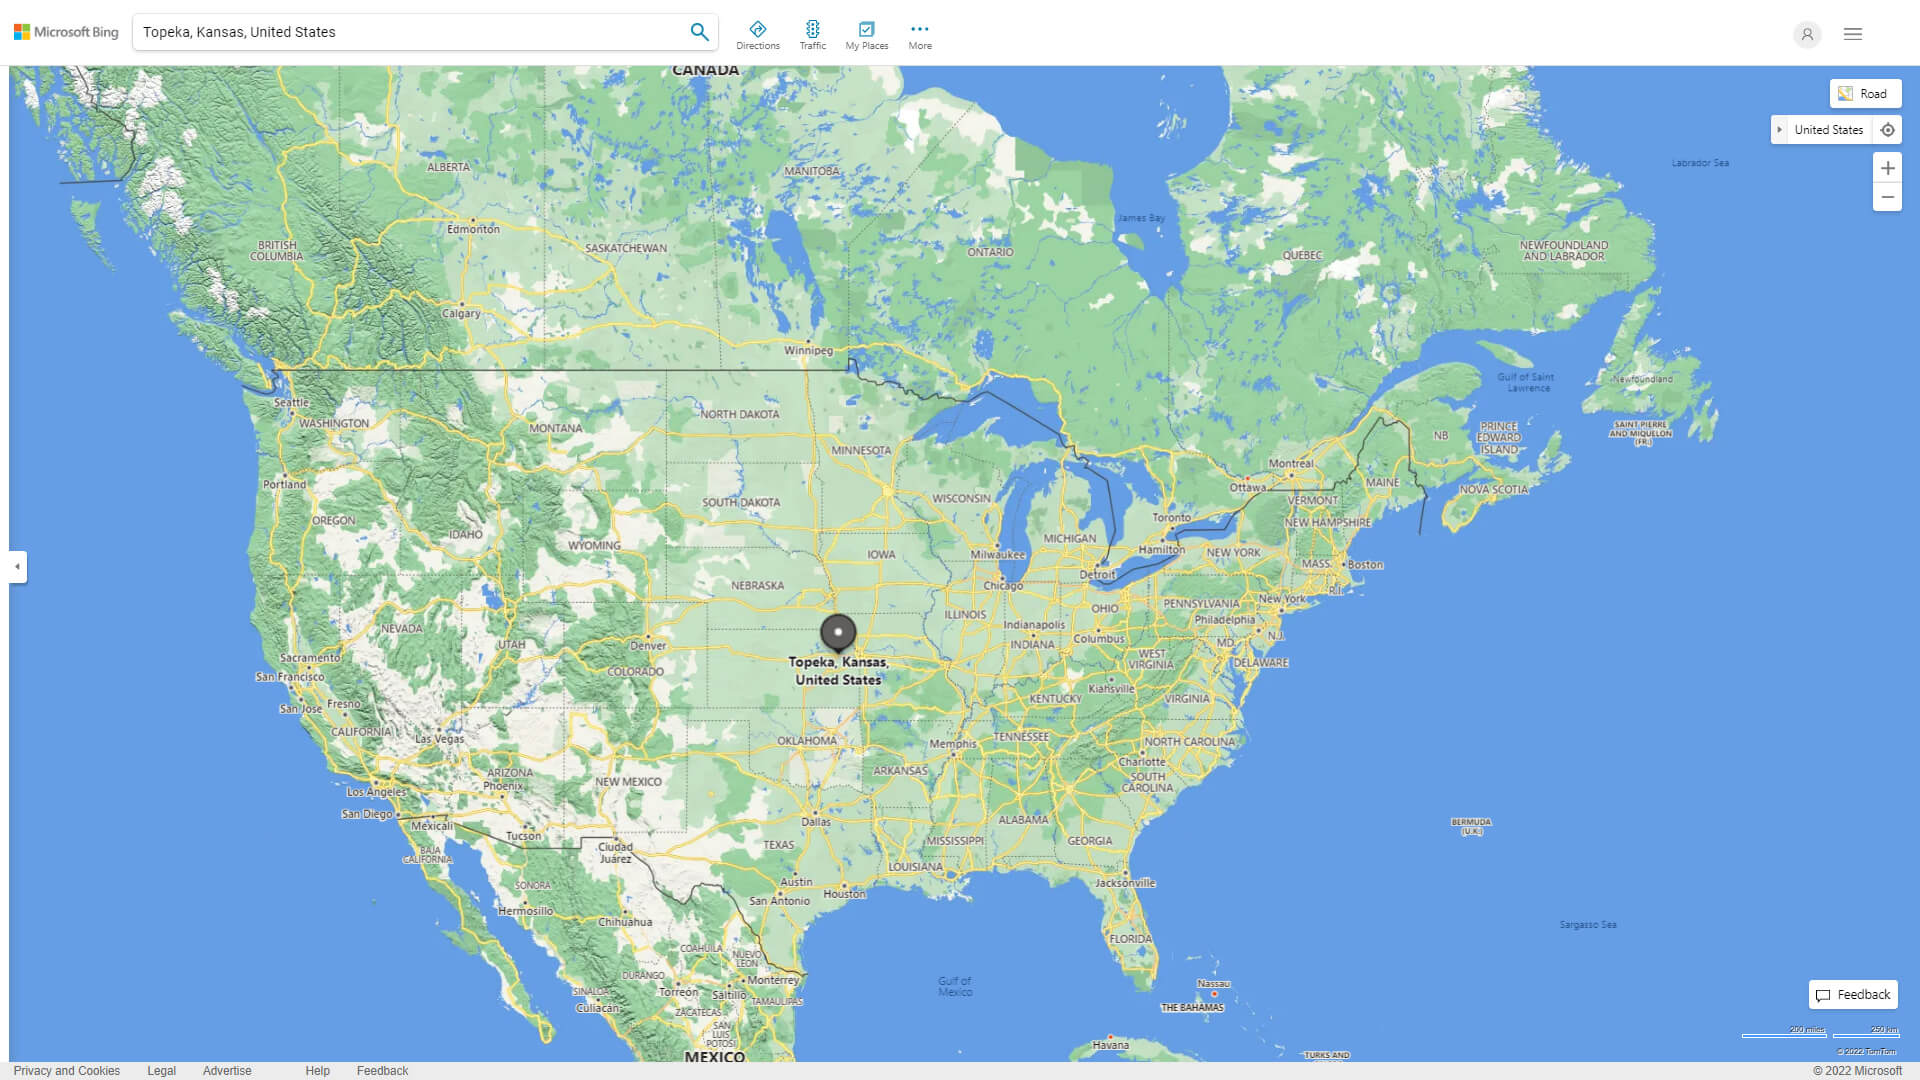Toggle the left panel collapse arrow
The image size is (1920, 1080).
tap(17, 567)
